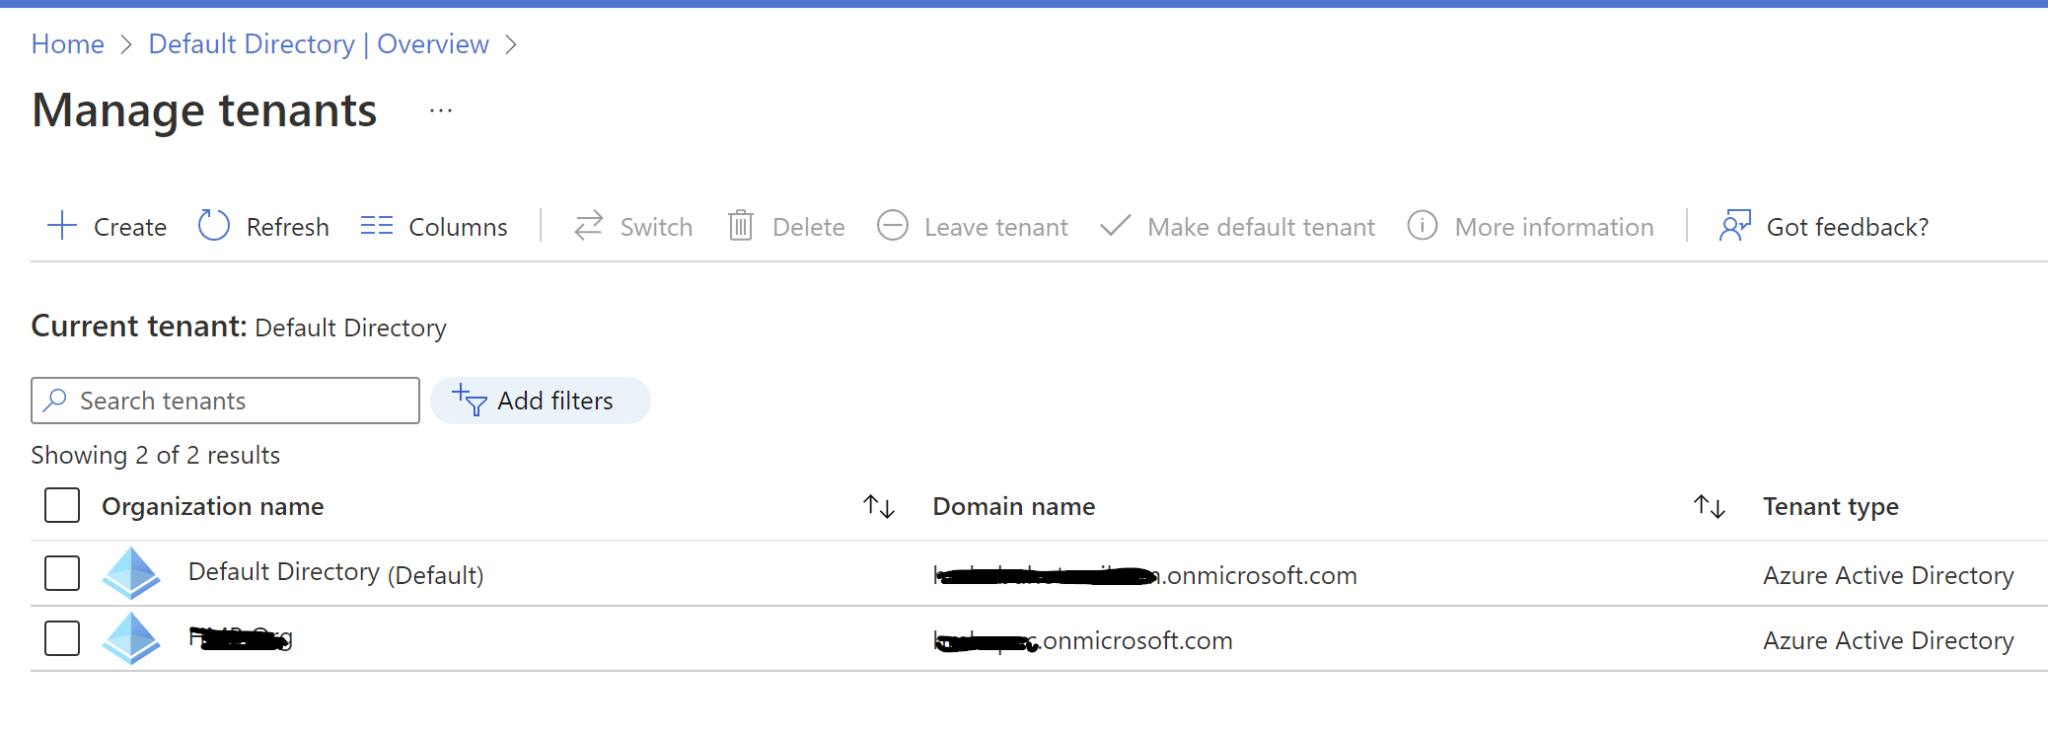Click the More information info icon
The width and height of the screenshot is (2048, 732).
pyautogui.click(x=1423, y=226)
